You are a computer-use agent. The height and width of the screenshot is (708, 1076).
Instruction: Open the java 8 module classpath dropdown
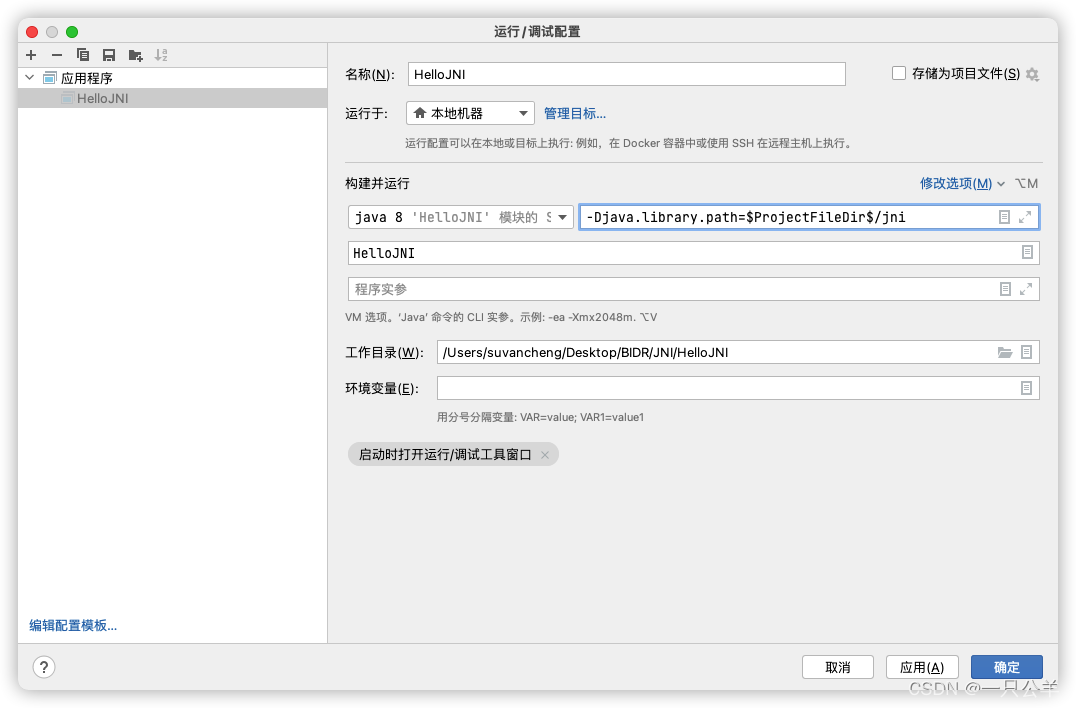pyautogui.click(x=459, y=217)
